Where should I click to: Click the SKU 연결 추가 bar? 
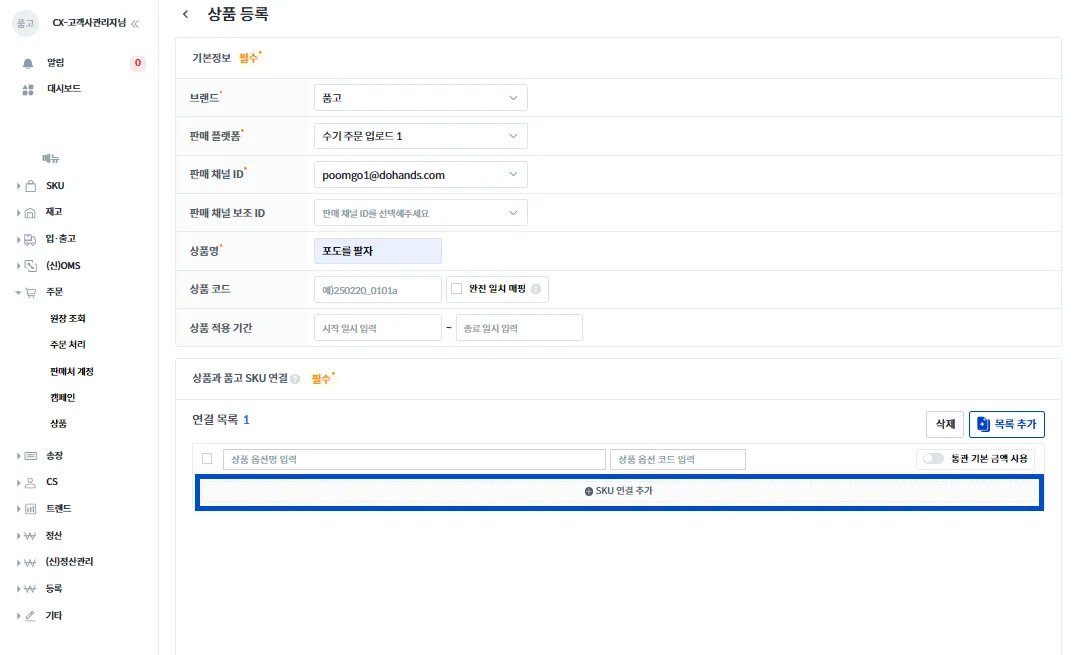click(x=619, y=491)
